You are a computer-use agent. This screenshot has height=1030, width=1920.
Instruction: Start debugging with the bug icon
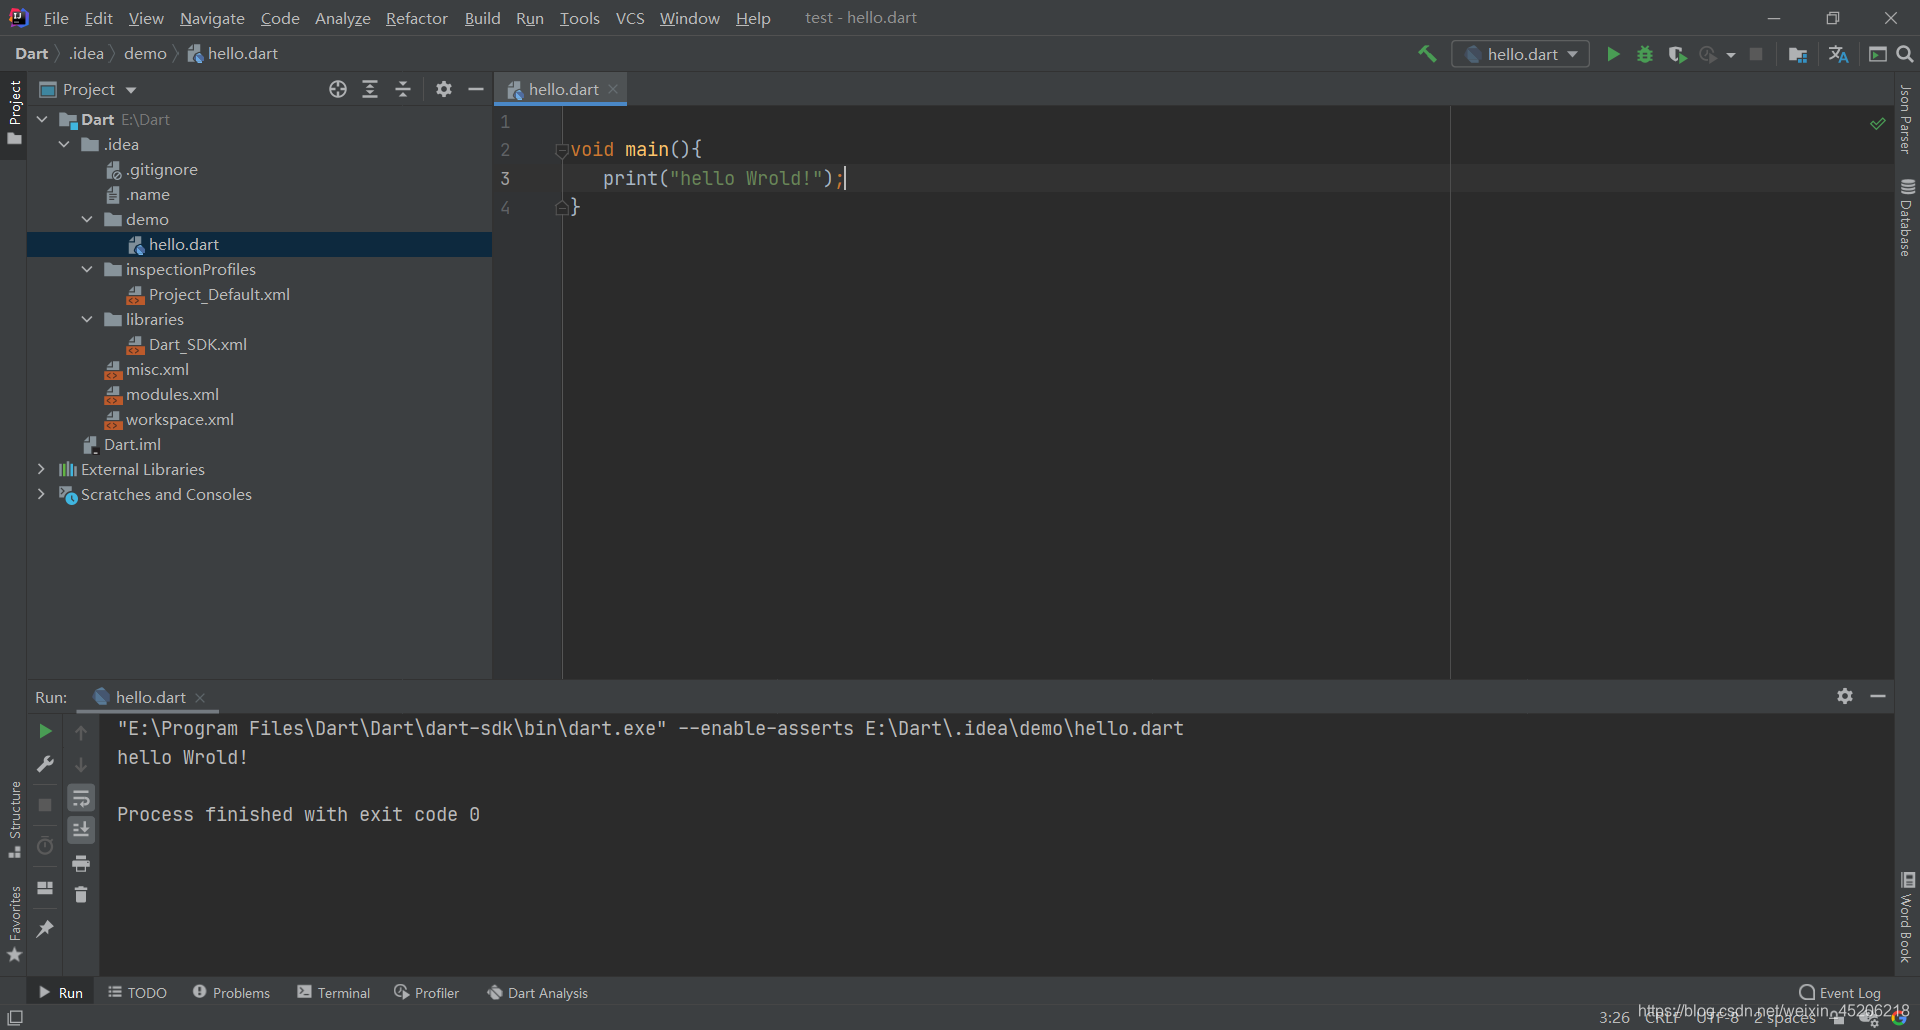coord(1645,54)
